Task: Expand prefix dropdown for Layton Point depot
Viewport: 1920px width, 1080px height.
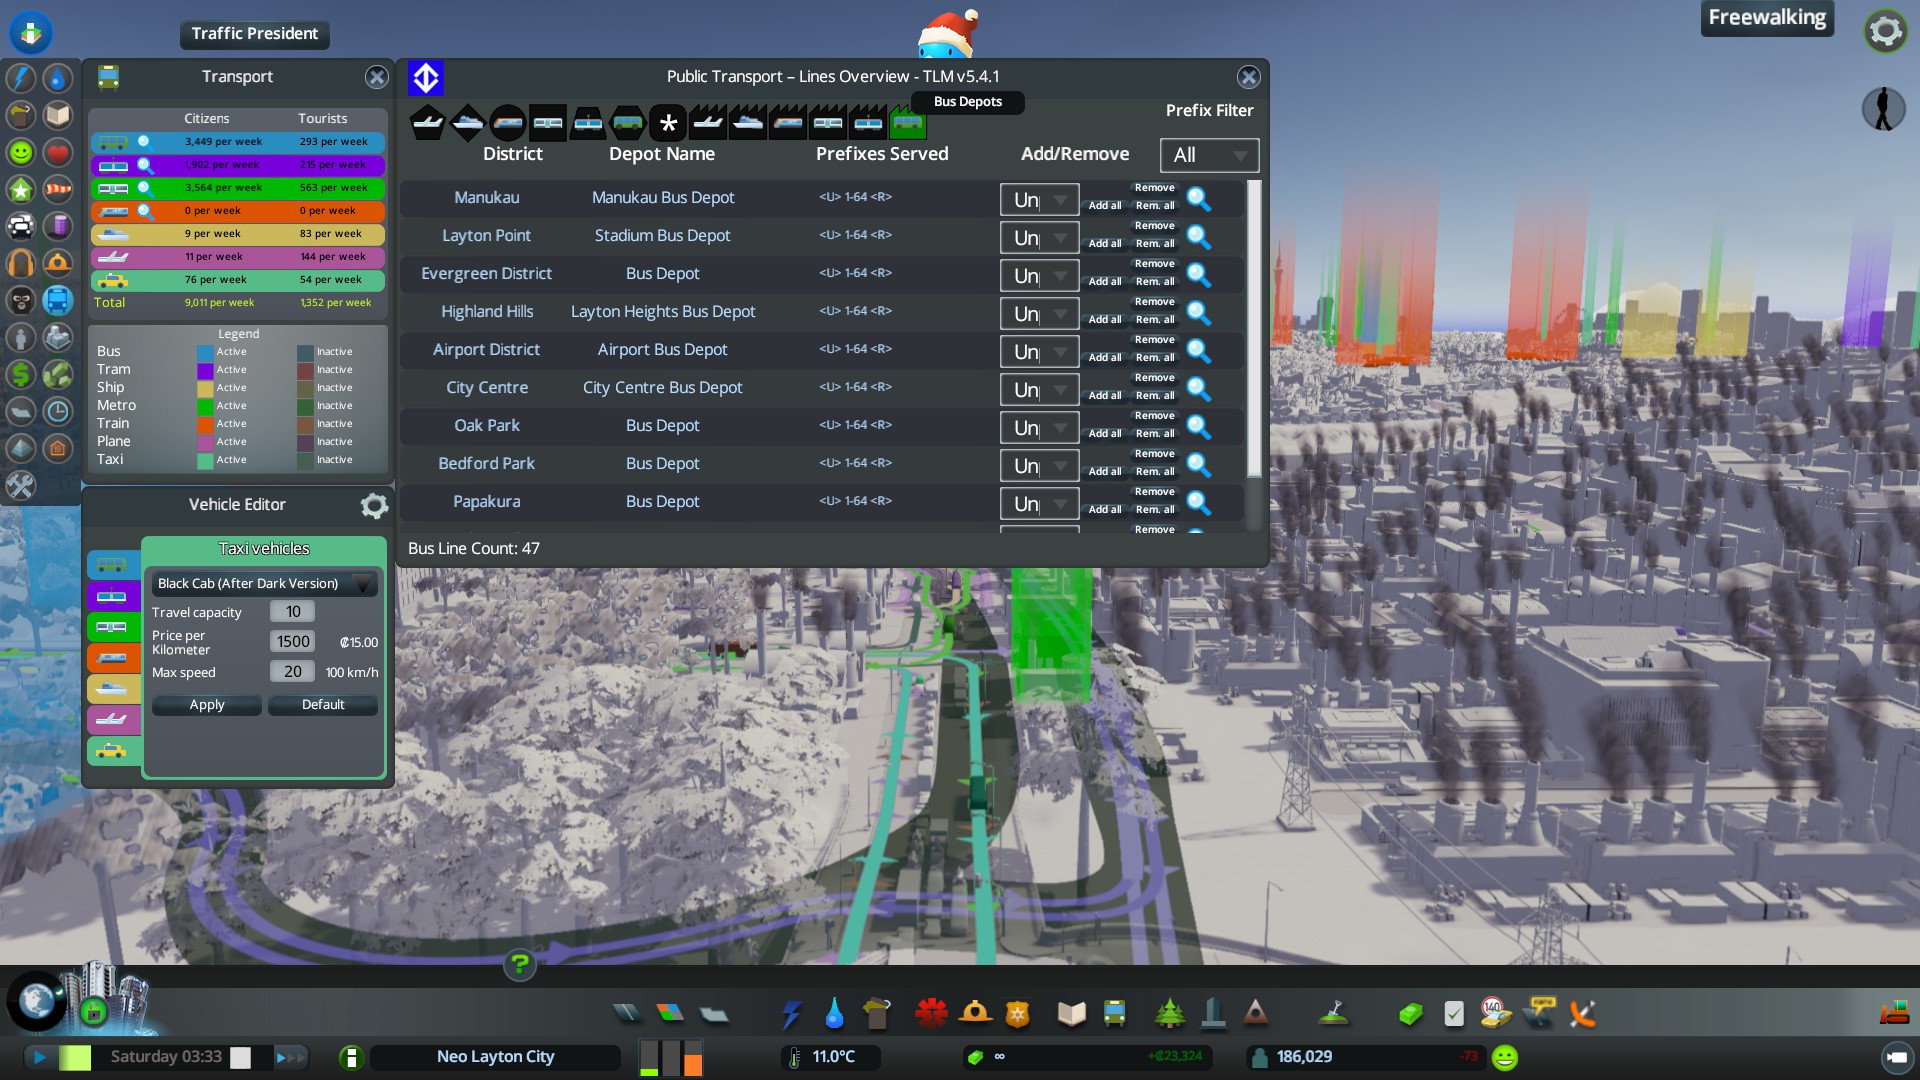Action: tap(1039, 238)
